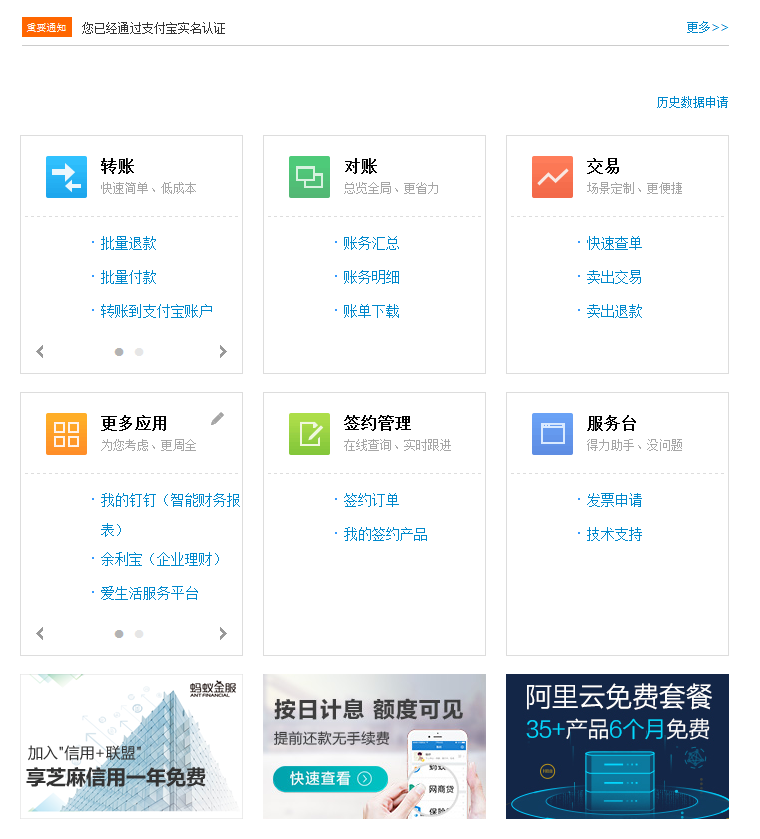This screenshot has width=760, height=839.
Task: Go to previous page in 转账 card
Action: click(40, 352)
